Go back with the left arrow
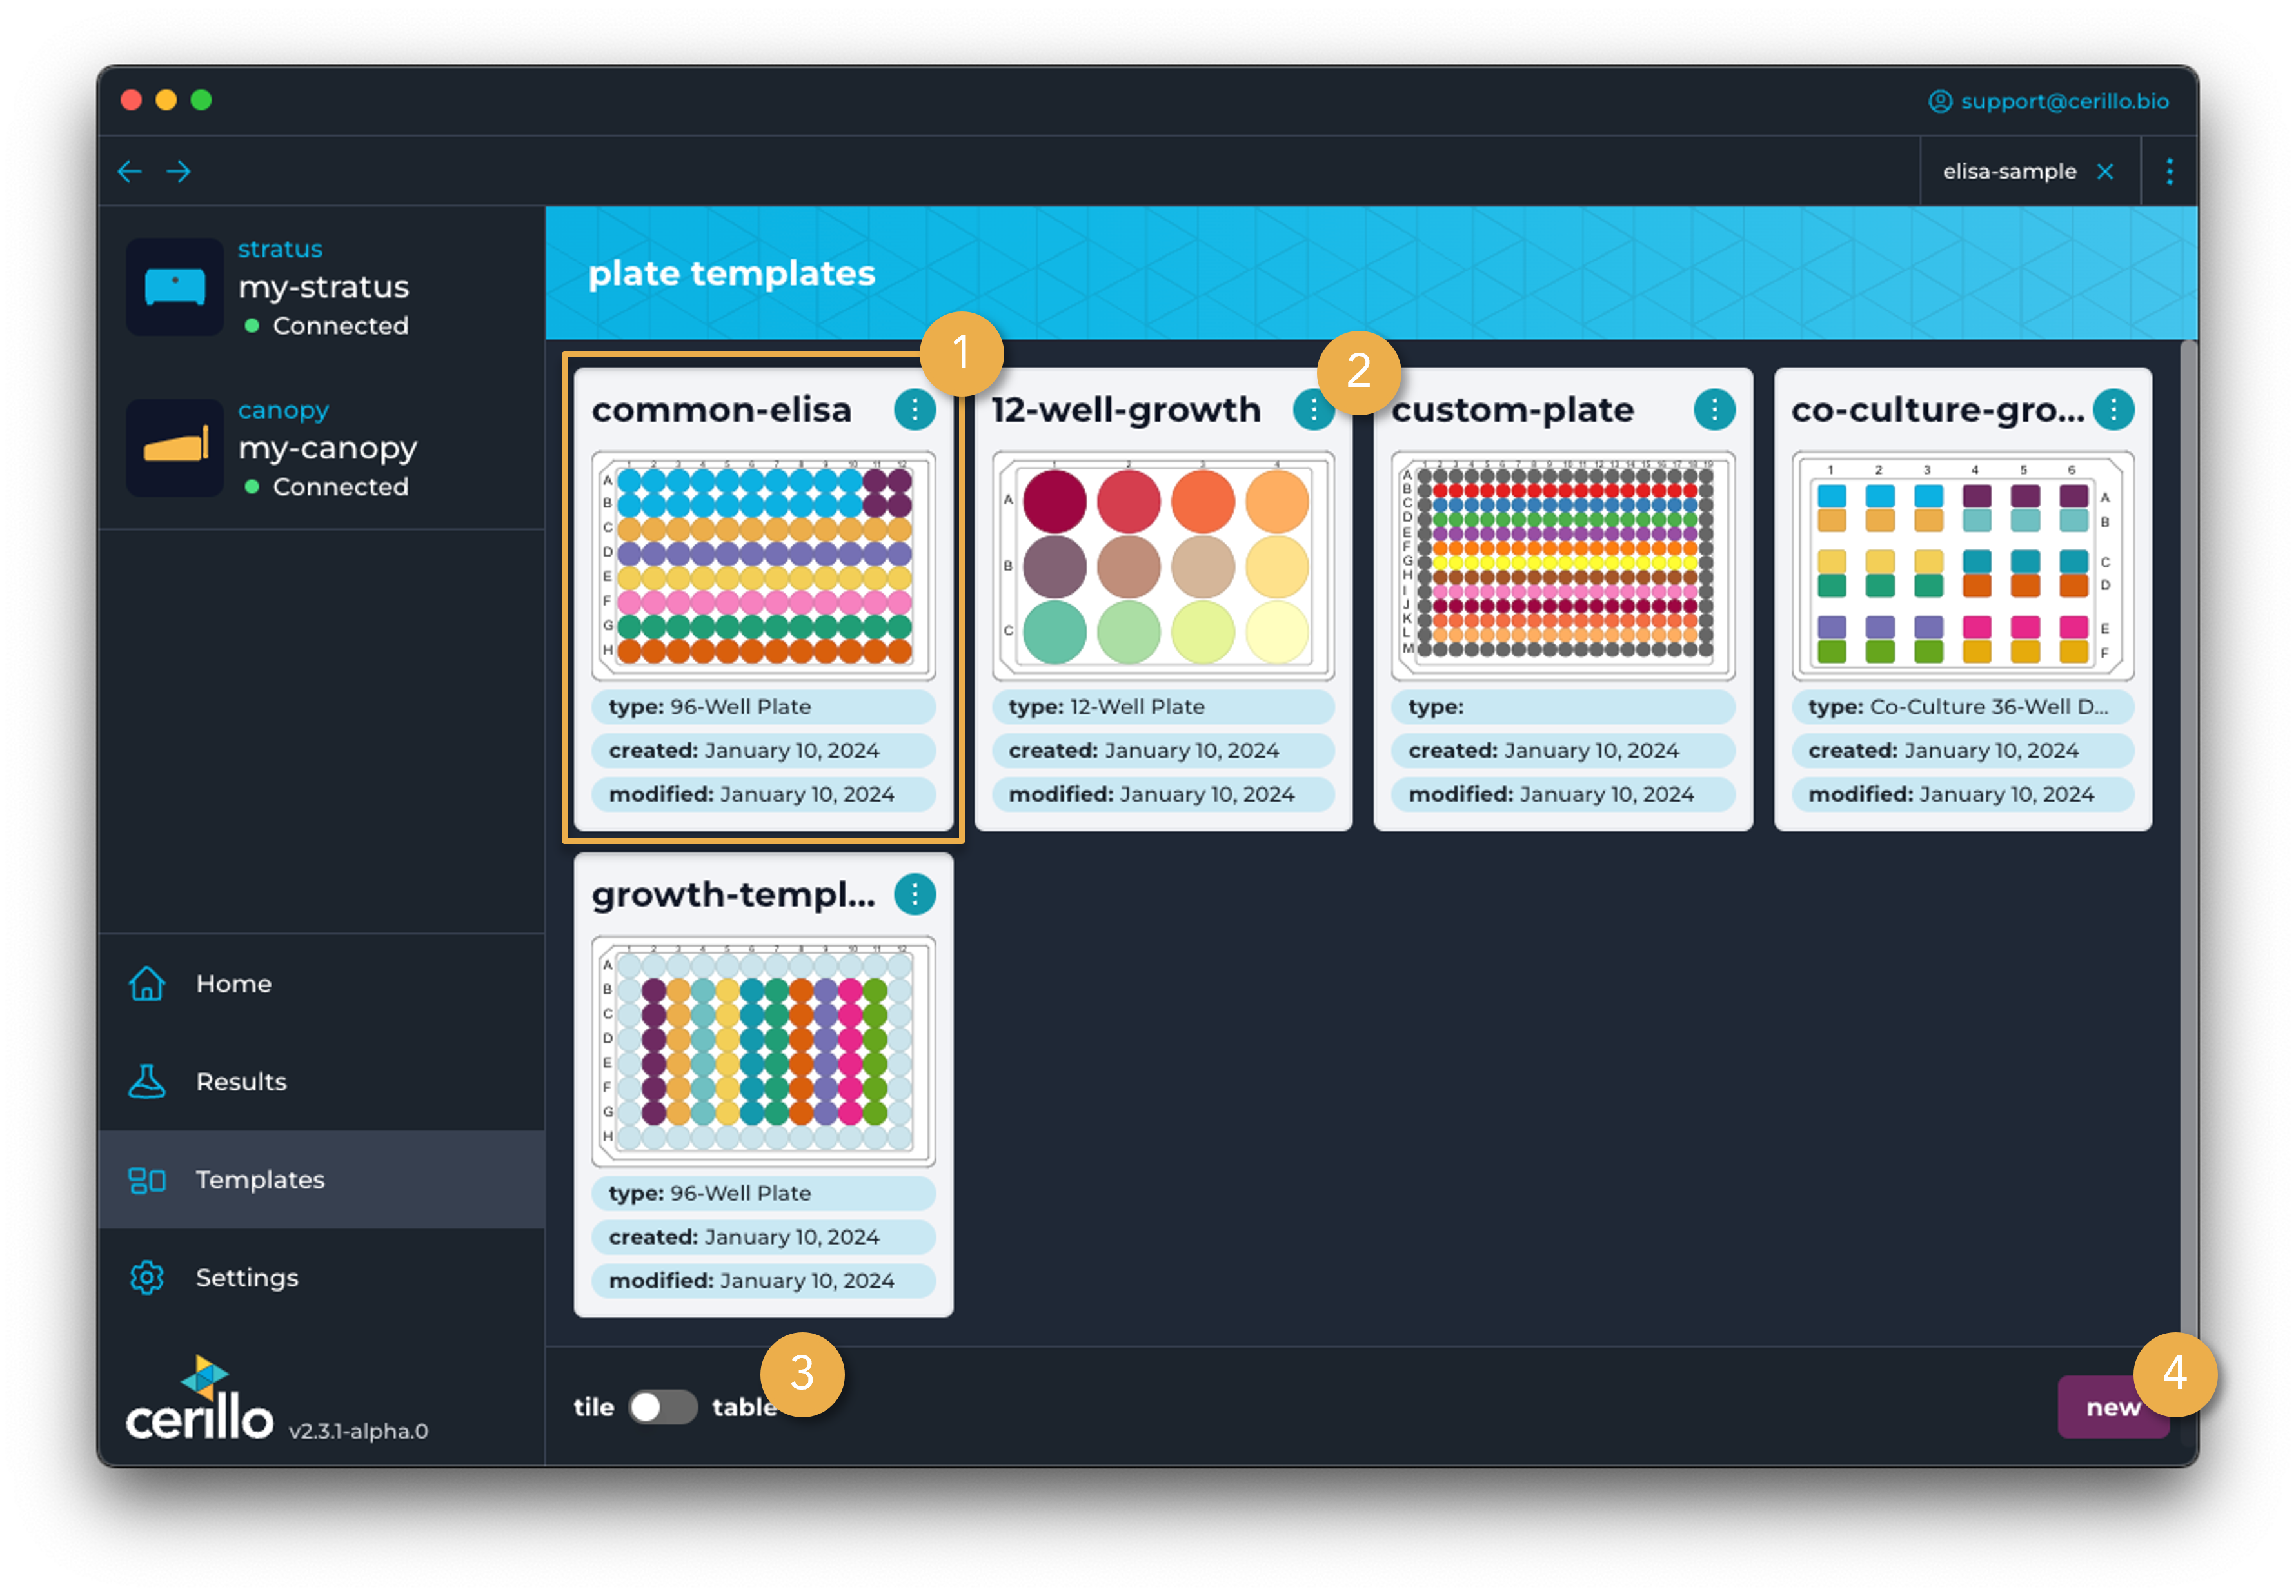This screenshot has width=2296, height=1596. (x=129, y=171)
